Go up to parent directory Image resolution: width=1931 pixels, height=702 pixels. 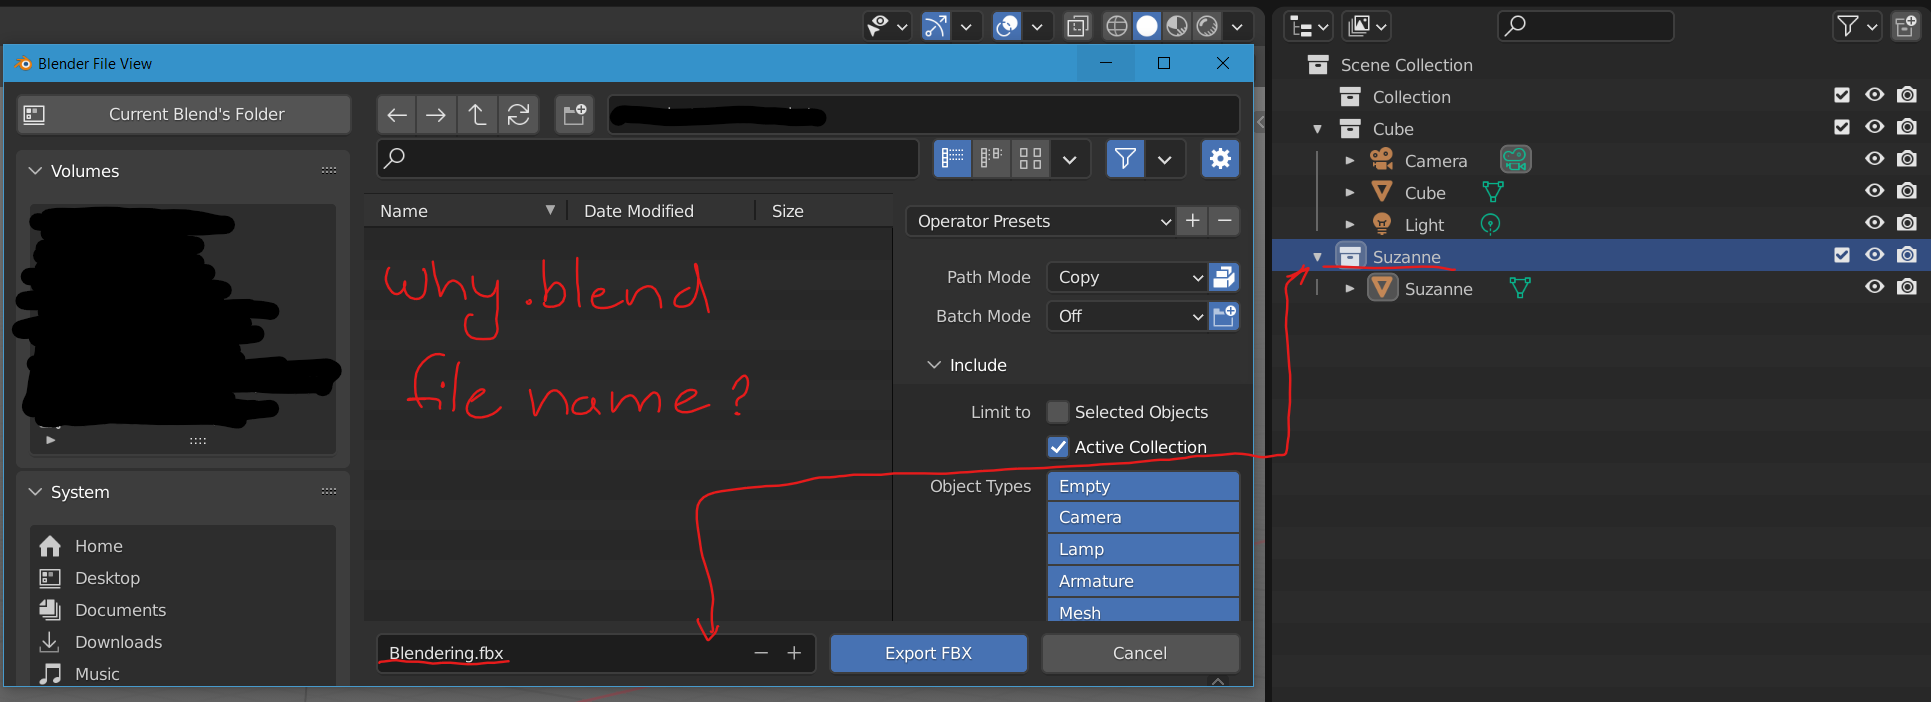[x=477, y=115]
